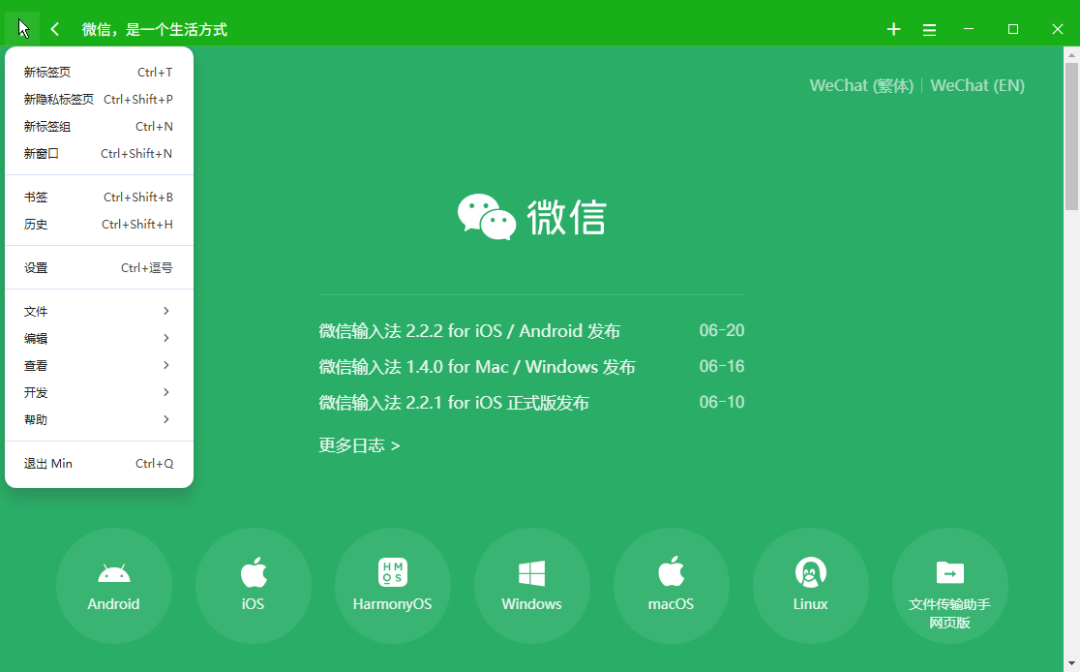Select 新窗口 menu item
The height and width of the screenshot is (672, 1080).
click(x=98, y=154)
